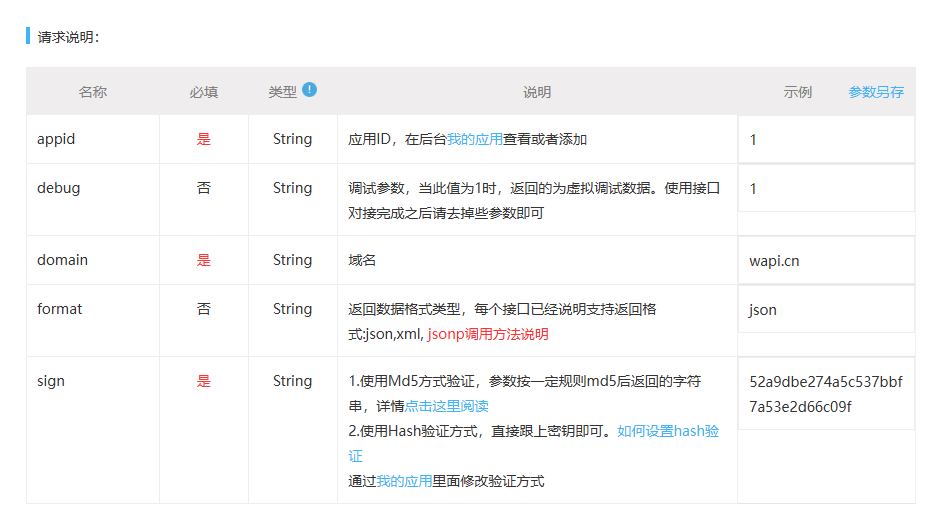Click the red 是 in the appid row
Viewport: 929px width, 516px height.
[203, 139]
